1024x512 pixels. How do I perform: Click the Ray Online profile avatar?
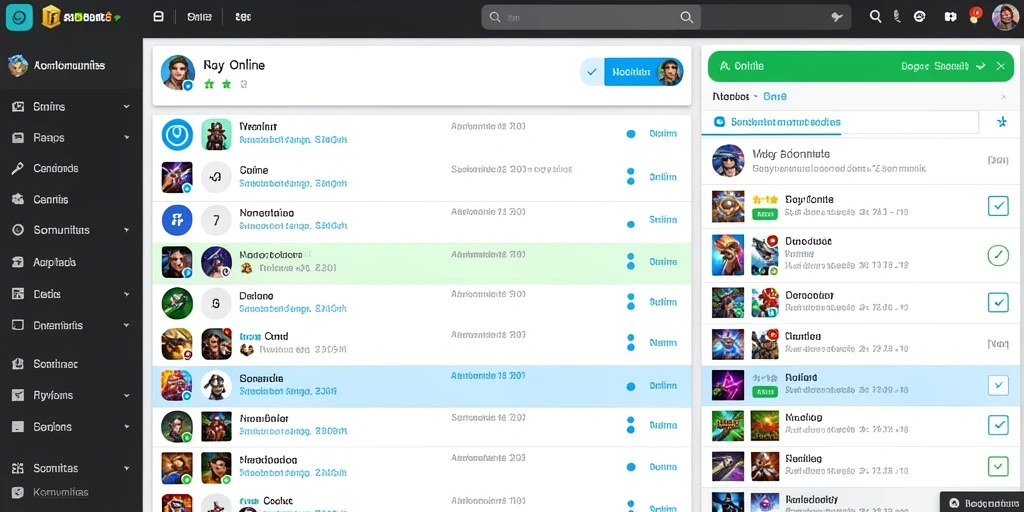[178, 72]
